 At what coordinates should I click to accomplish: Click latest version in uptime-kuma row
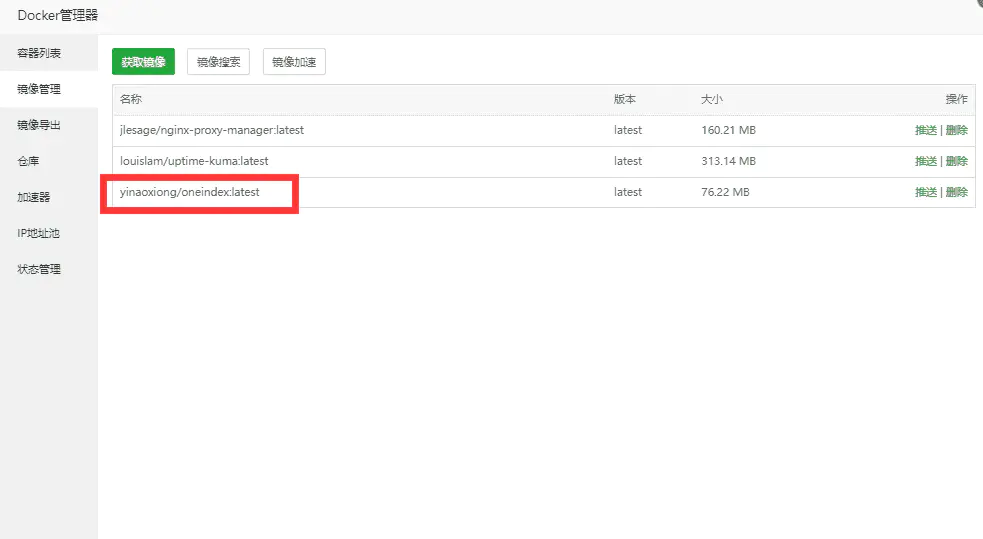[x=628, y=161]
